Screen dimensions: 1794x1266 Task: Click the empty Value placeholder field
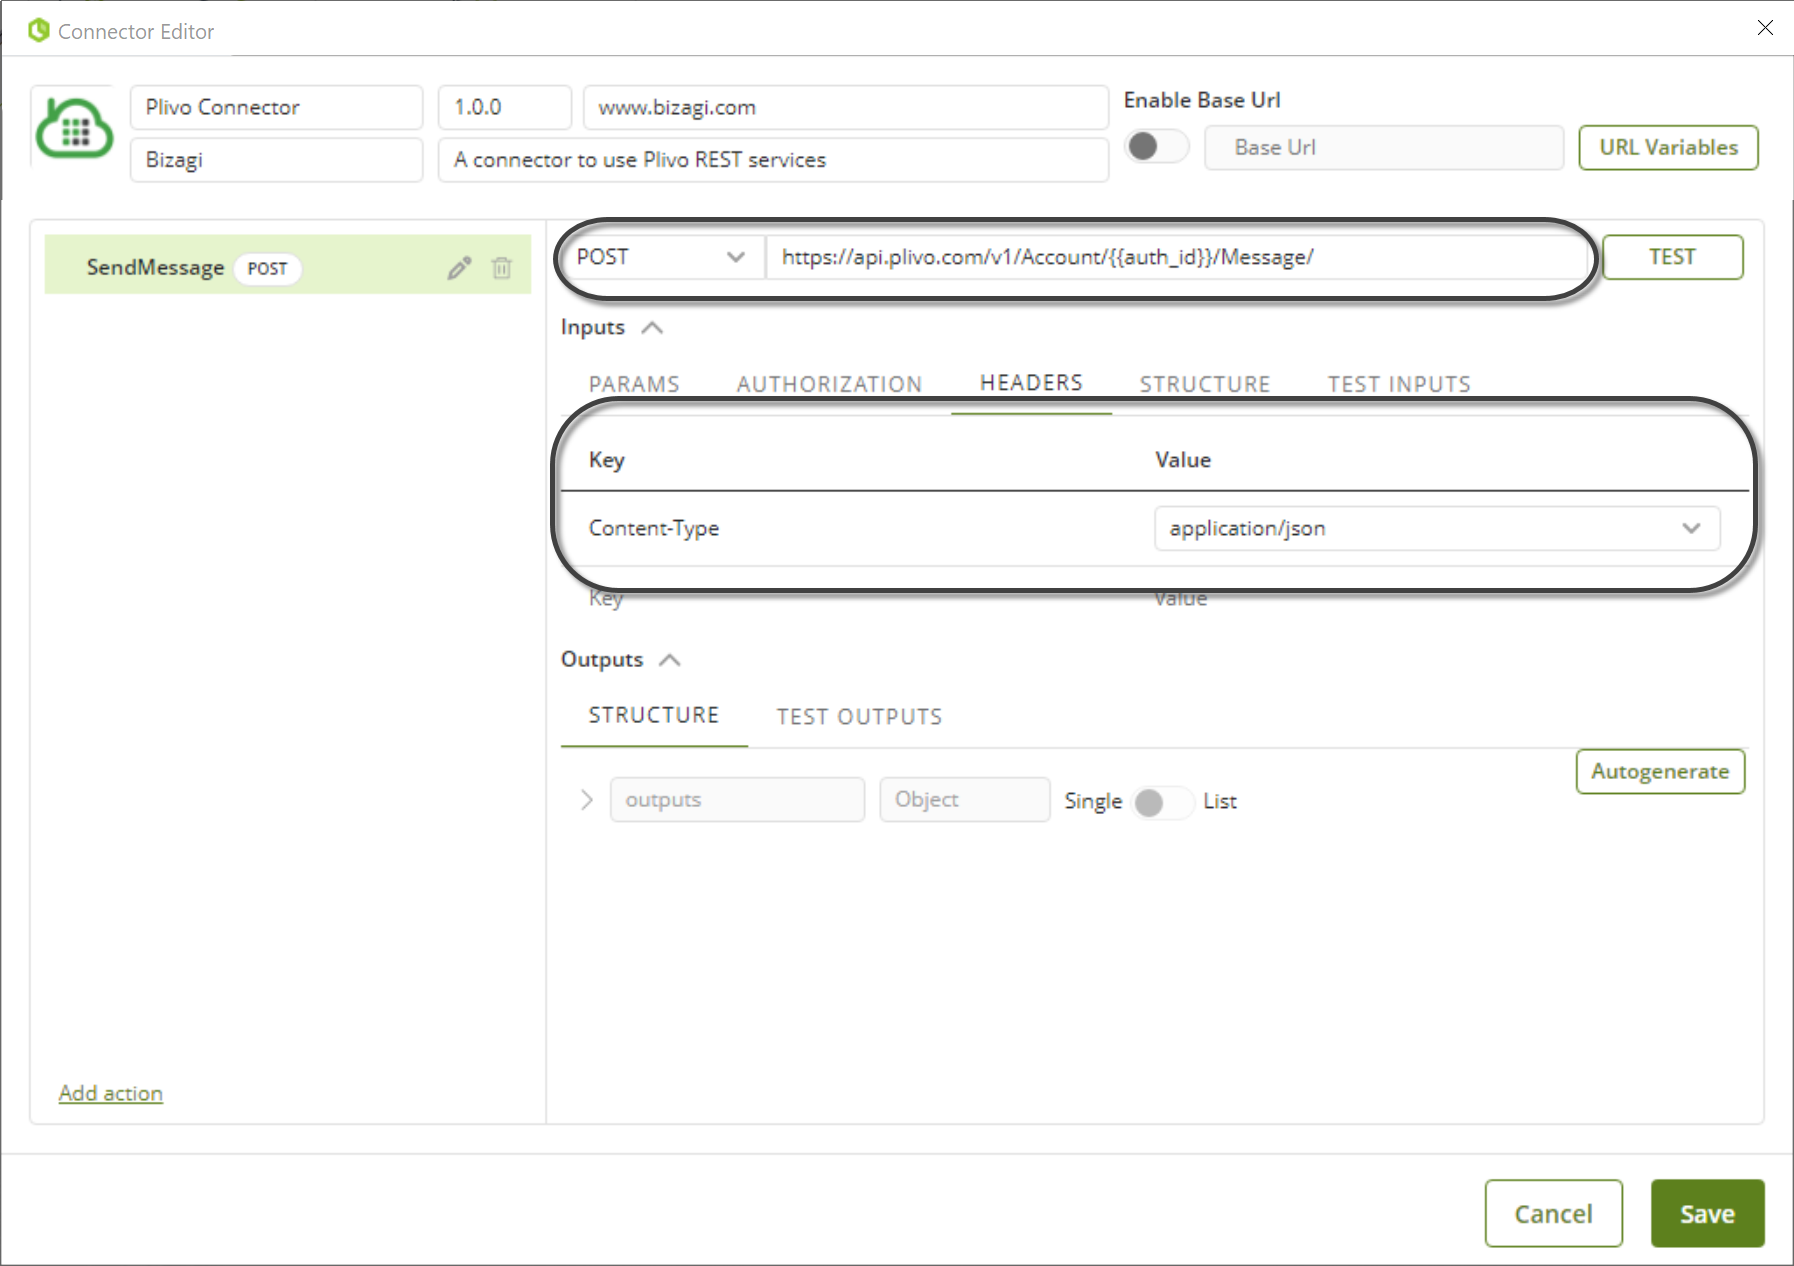1181,598
